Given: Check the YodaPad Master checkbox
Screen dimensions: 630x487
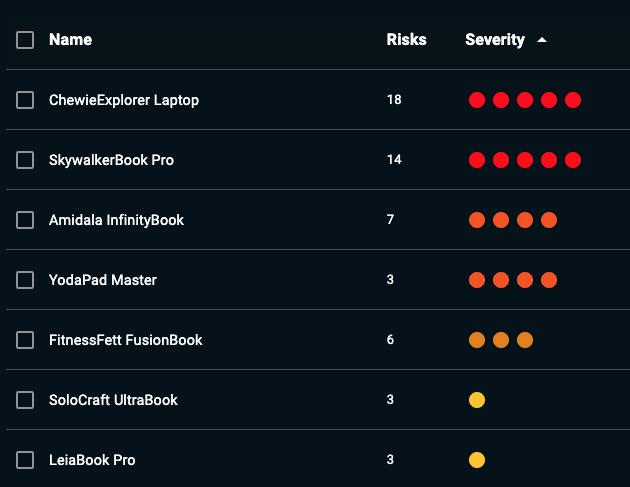Looking at the screenshot, I should (25, 280).
